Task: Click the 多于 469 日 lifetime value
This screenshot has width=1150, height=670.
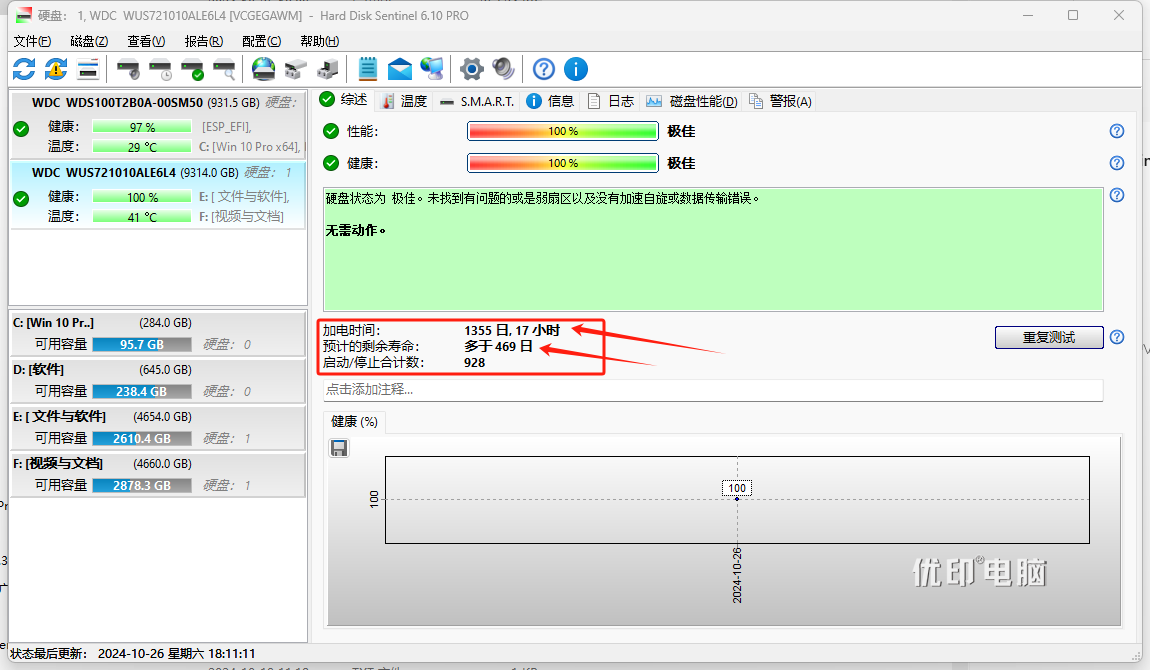Action: pyautogui.click(x=499, y=347)
